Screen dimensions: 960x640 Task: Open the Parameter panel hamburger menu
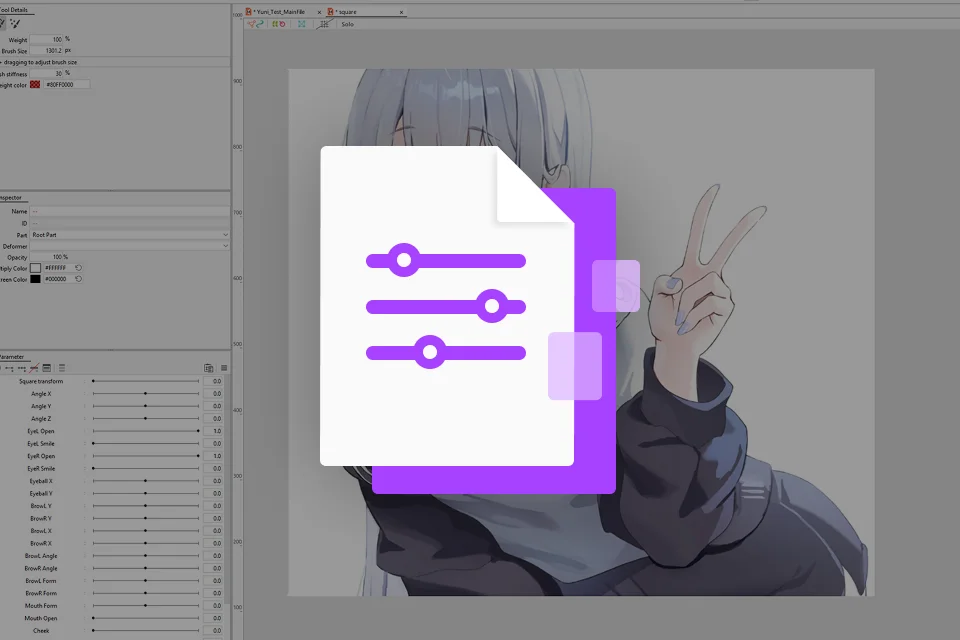[x=224, y=368]
